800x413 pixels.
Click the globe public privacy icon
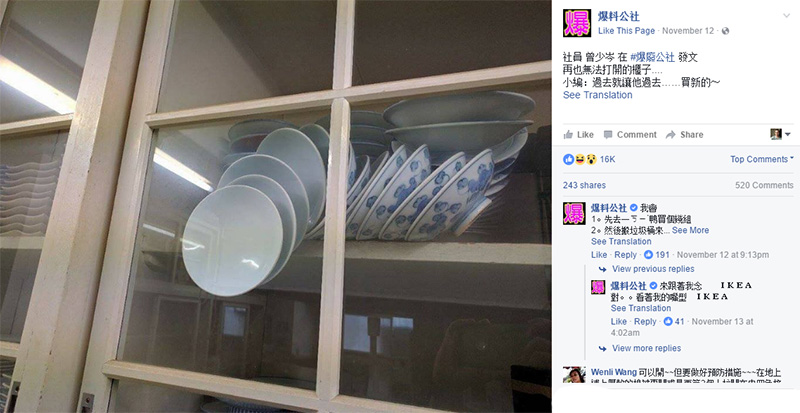coord(725,31)
